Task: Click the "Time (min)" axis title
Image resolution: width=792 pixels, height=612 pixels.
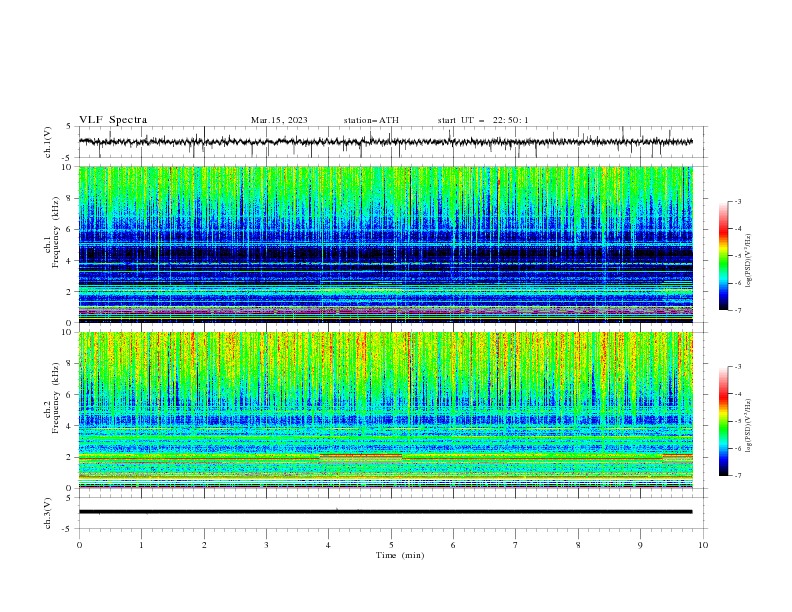Action: coord(400,555)
